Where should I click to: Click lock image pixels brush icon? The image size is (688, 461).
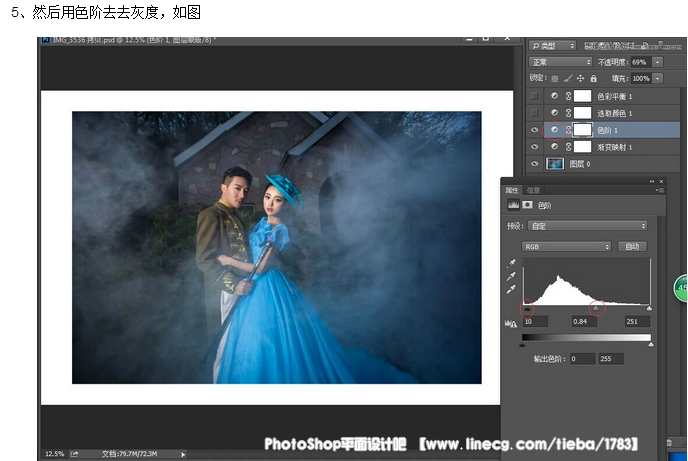568,79
